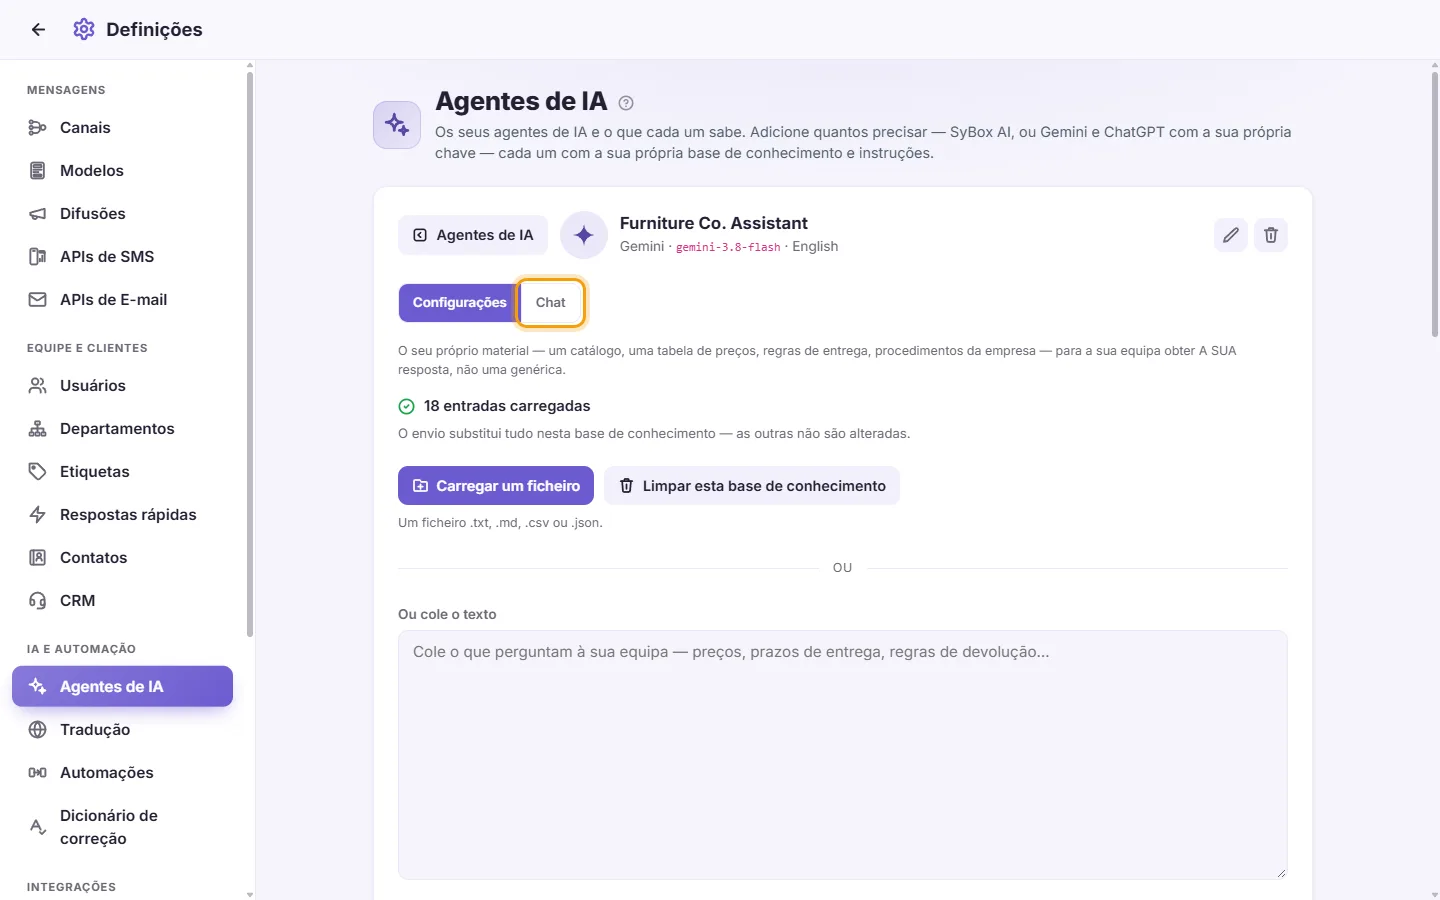The height and width of the screenshot is (900, 1440).
Task: Click the Difusões megaphone icon
Action: (x=38, y=214)
